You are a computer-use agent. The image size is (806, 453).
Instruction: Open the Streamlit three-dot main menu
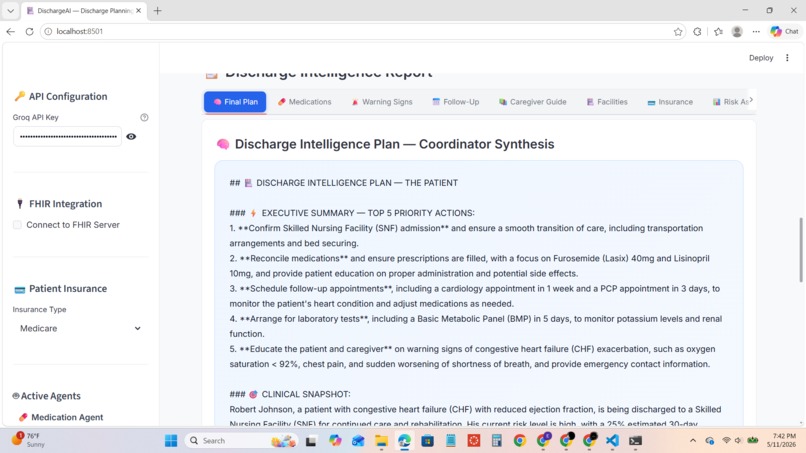[787, 58]
